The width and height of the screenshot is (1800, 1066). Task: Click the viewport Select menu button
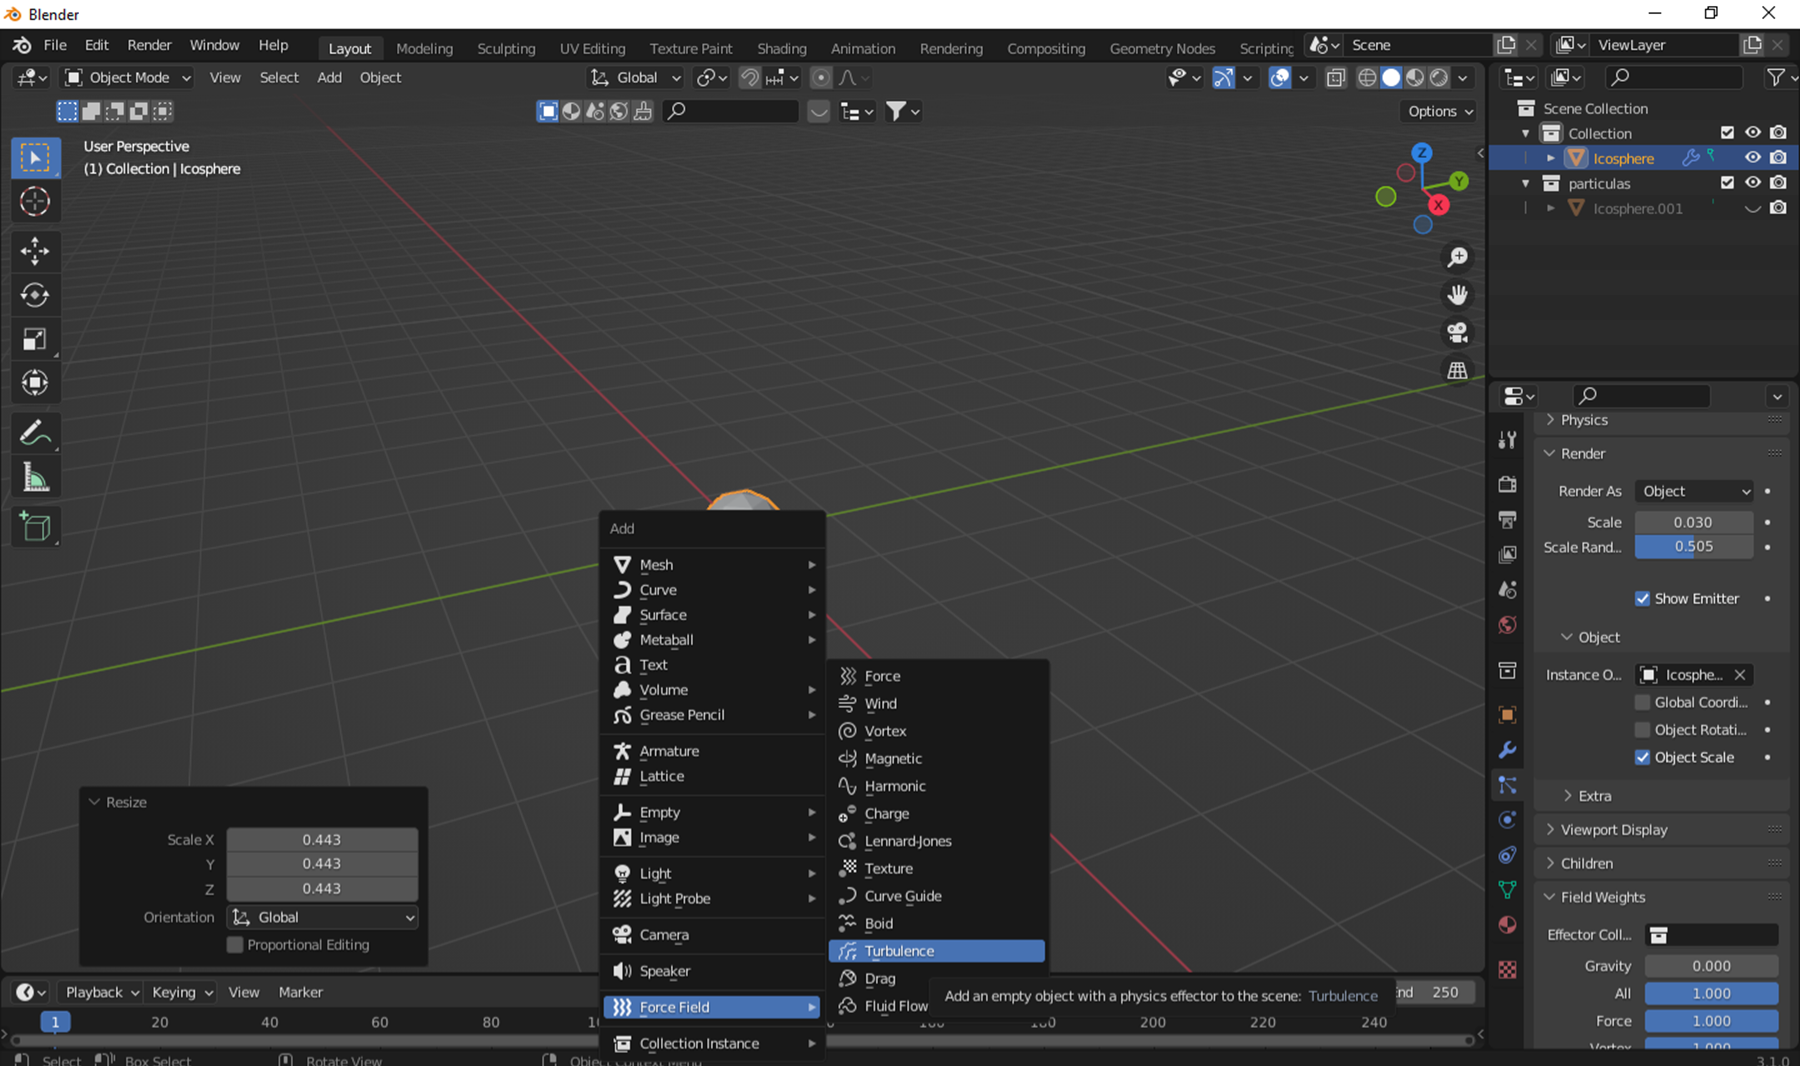[279, 77]
